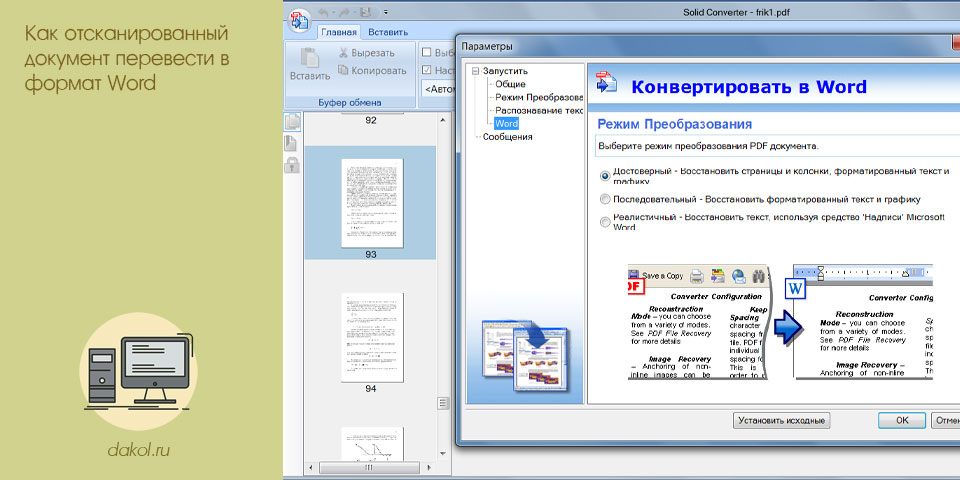
Task: Select Общие in the settings tree
Action: 511,84
